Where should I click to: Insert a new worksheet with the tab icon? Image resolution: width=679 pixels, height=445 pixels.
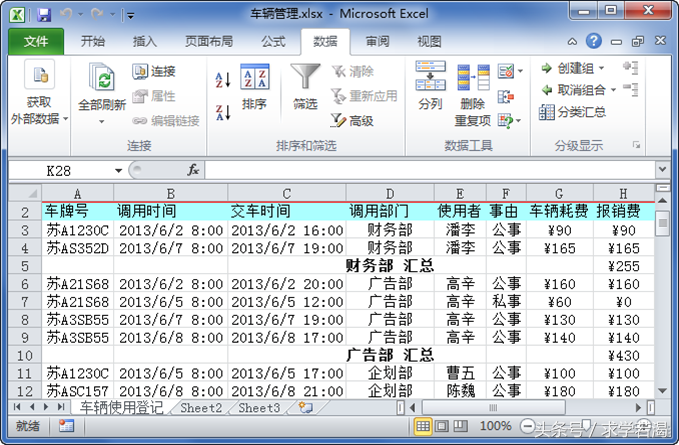pyautogui.click(x=305, y=407)
